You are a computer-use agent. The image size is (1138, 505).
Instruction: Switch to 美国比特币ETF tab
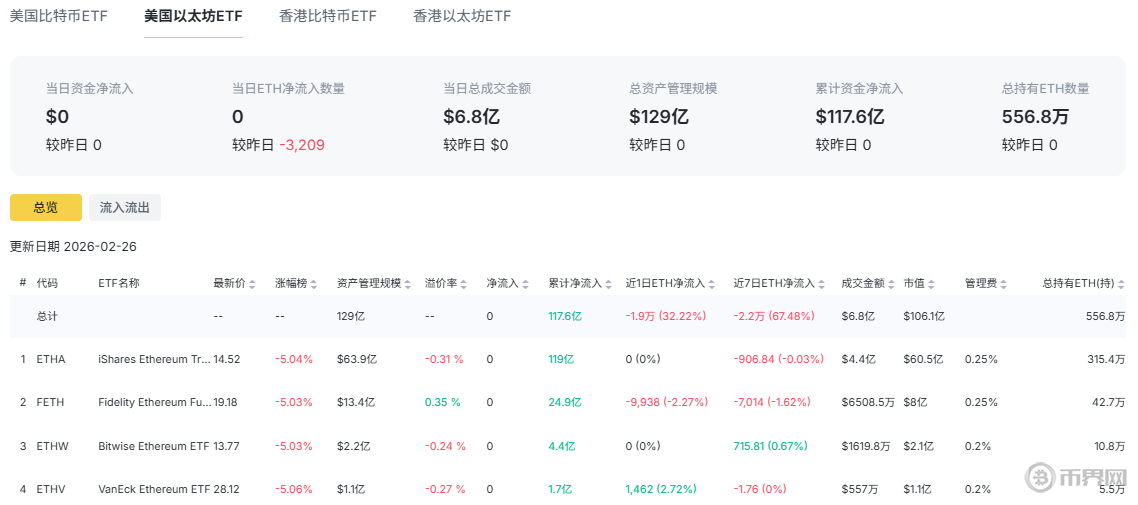58,16
